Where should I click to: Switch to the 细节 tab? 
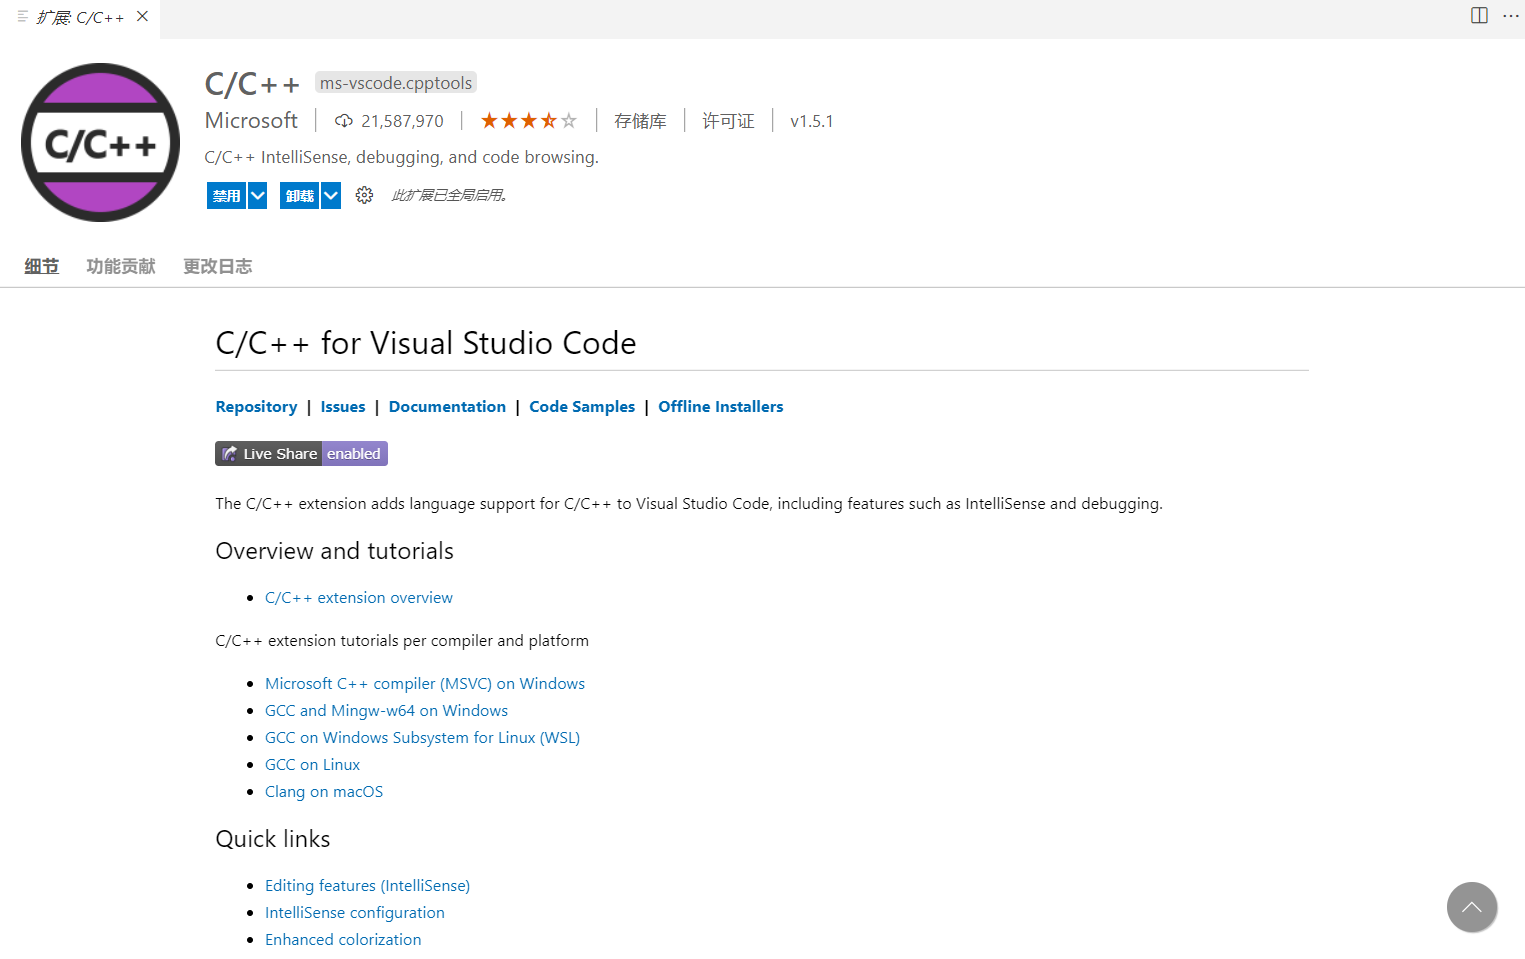pos(42,266)
